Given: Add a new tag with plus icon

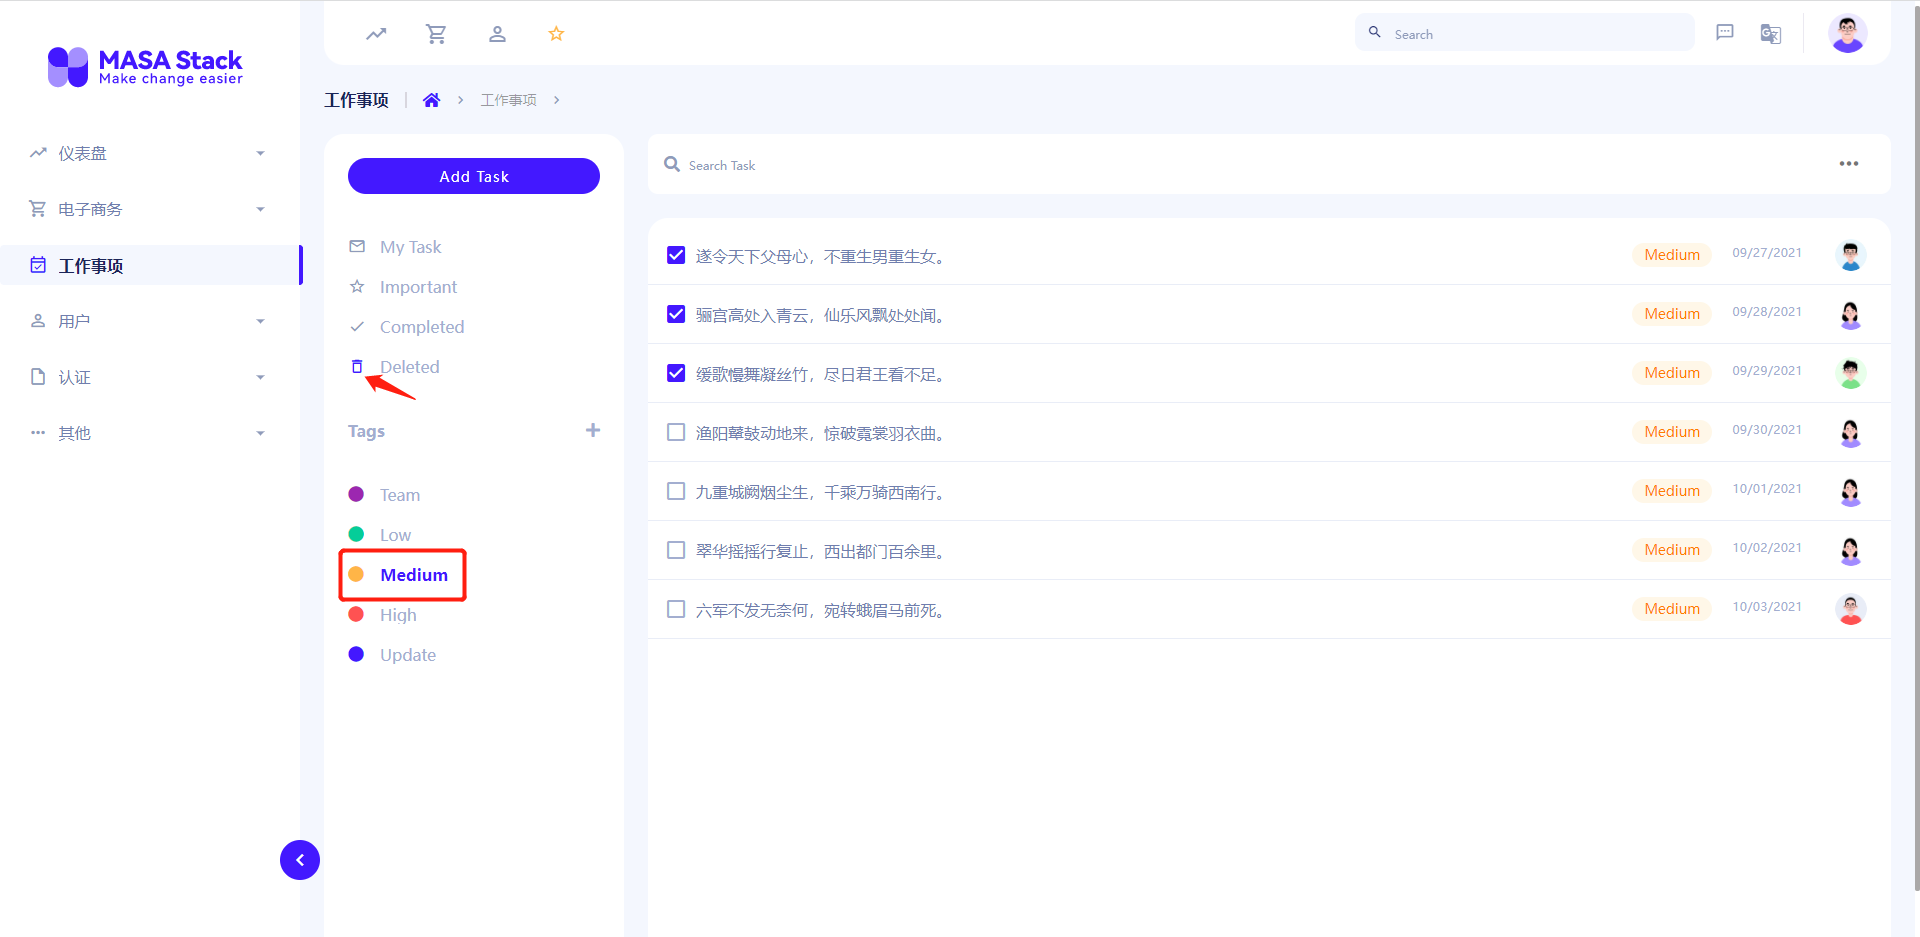Looking at the screenshot, I should tap(593, 430).
